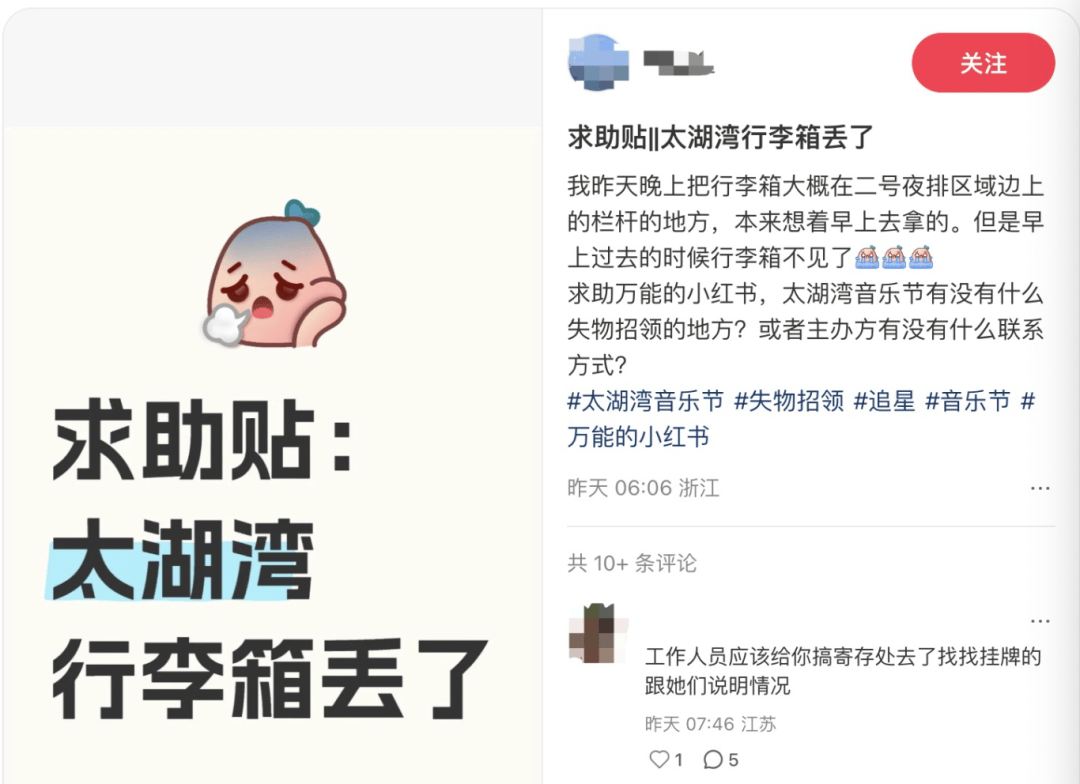
Task: Click the commenter's avatar image
Action: (598, 633)
